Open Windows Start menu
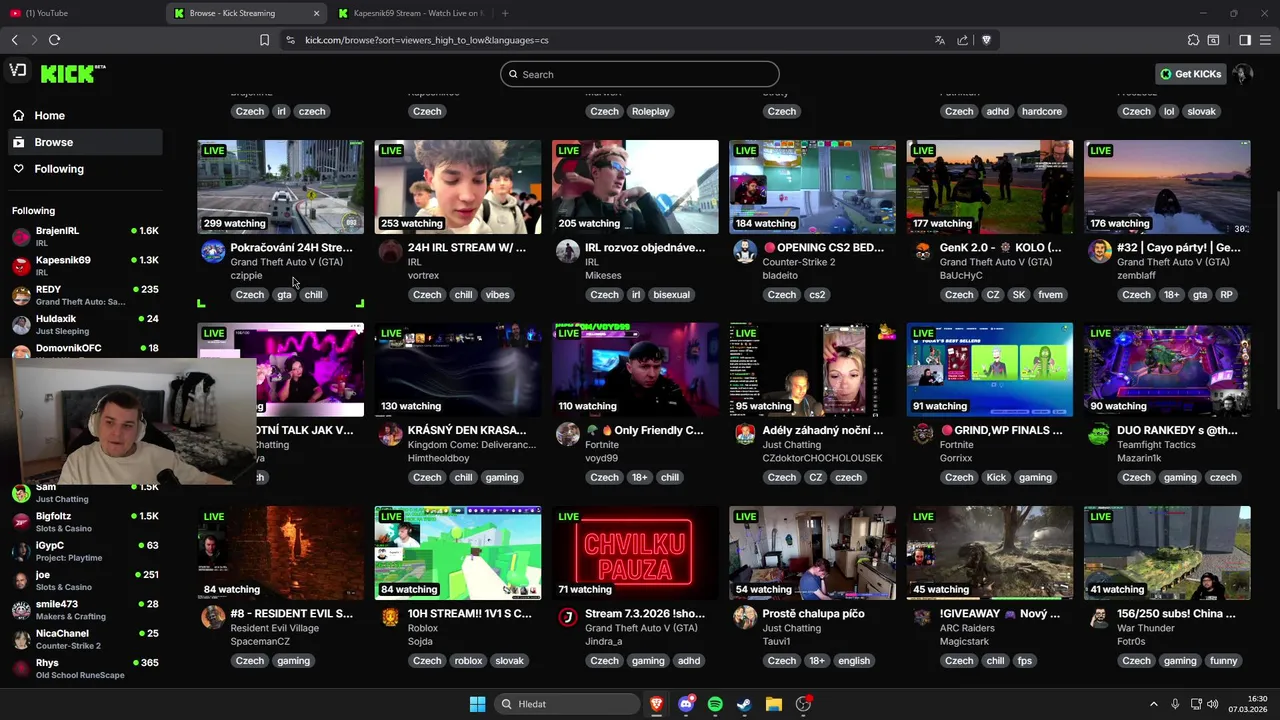Screen dimensions: 1280x720 click(x=478, y=704)
